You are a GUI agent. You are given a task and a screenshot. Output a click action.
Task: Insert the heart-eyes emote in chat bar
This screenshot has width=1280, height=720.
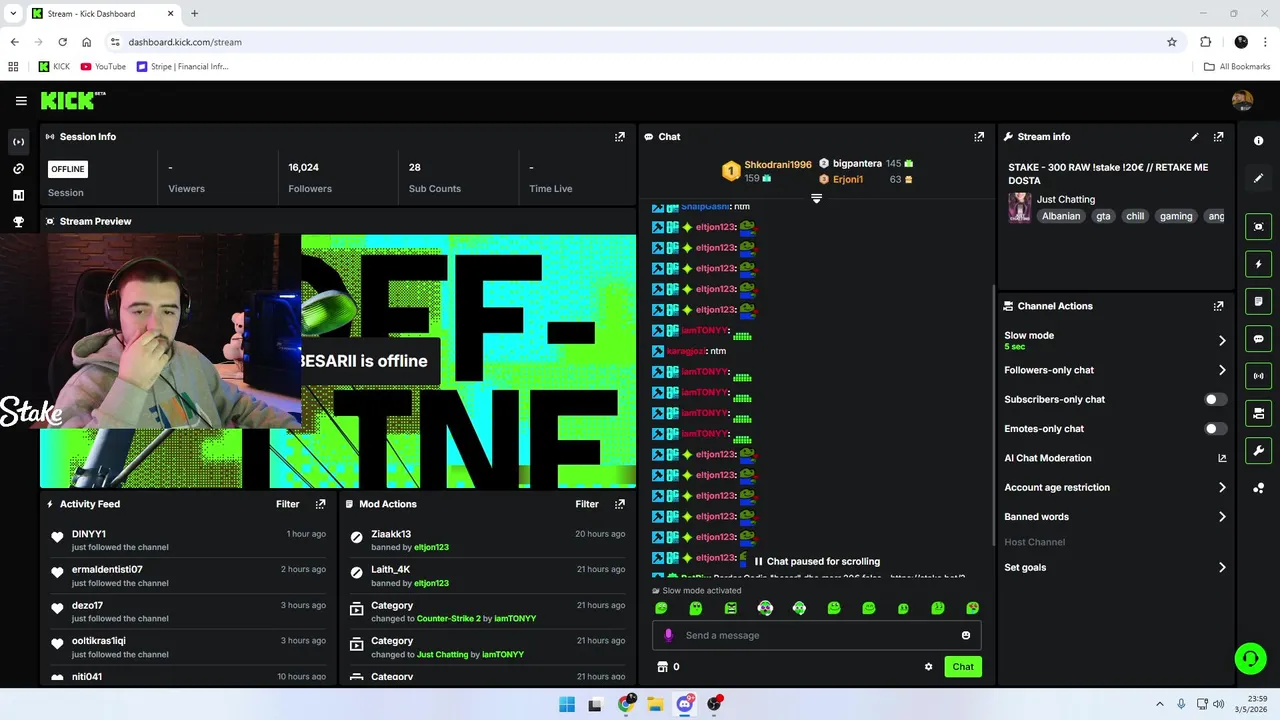(972, 608)
